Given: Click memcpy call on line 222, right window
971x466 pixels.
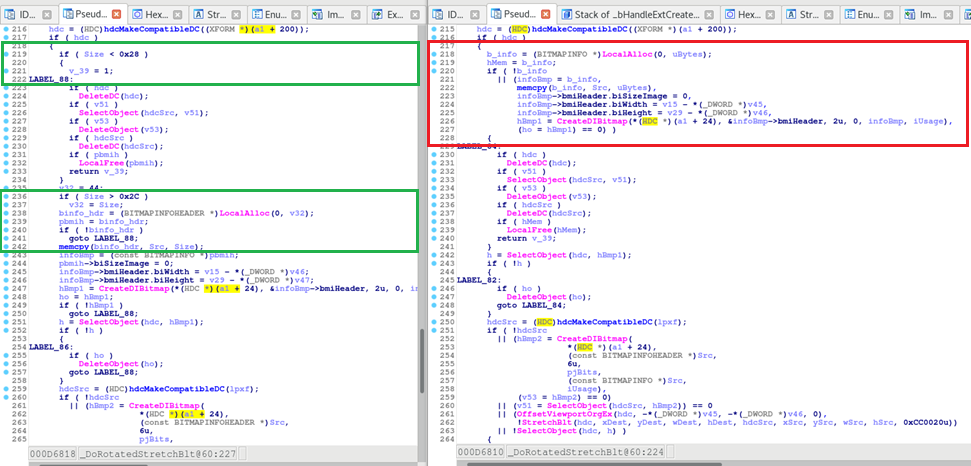Looking at the screenshot, I should tap(530, 88).
